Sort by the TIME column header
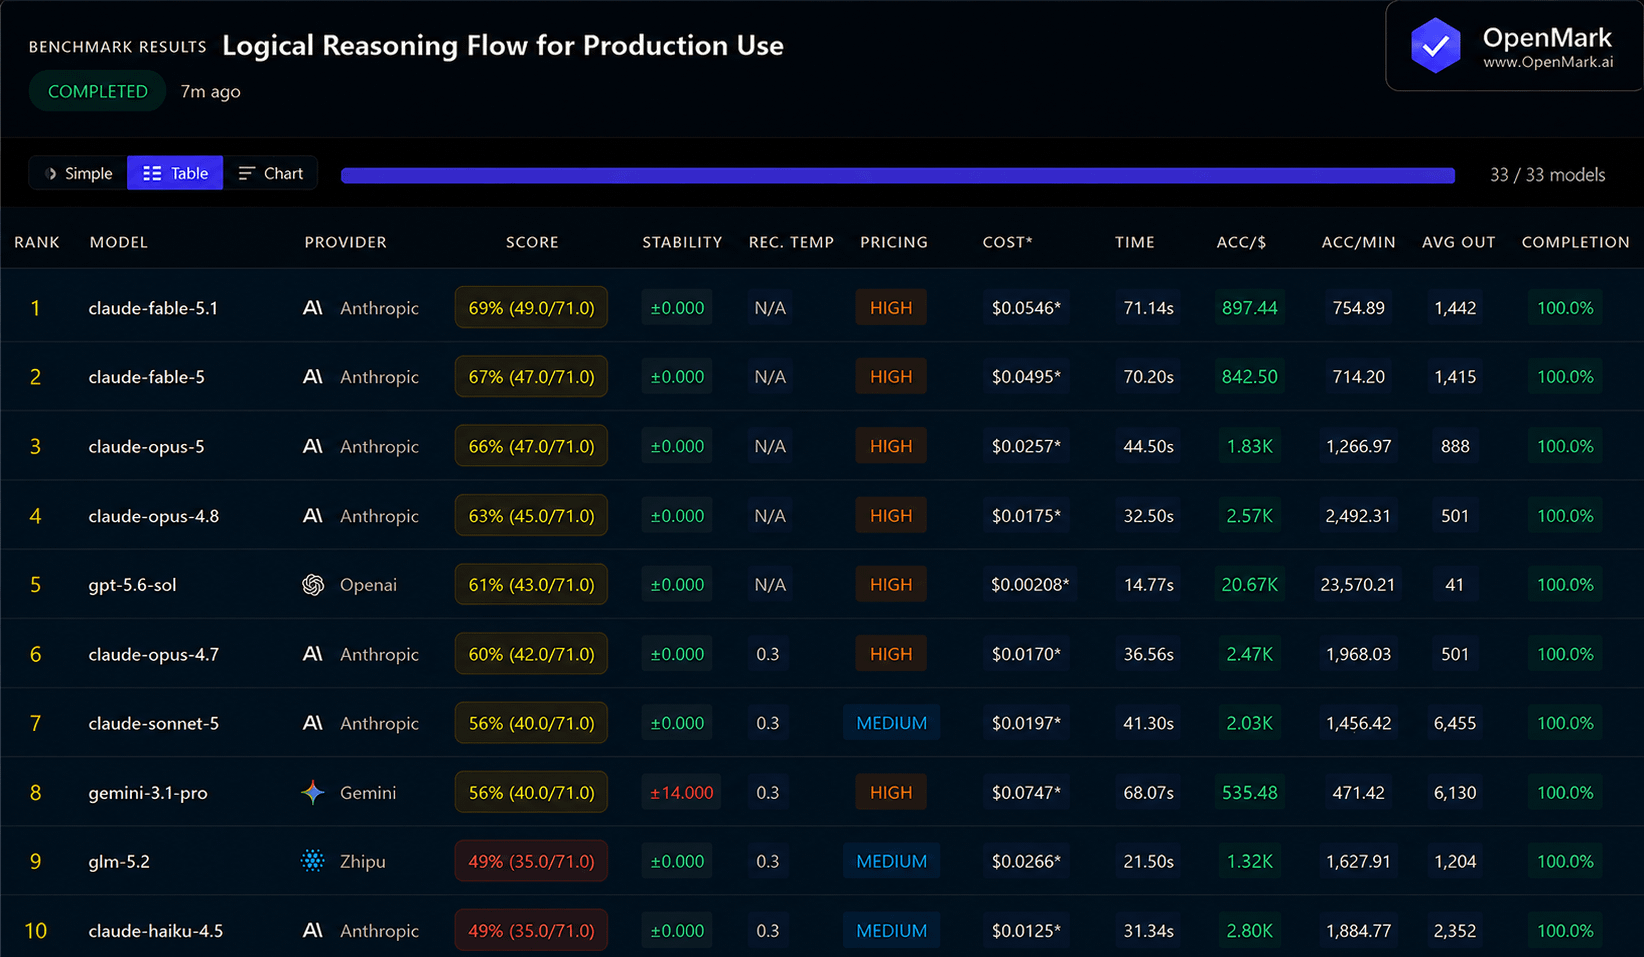Screen dimensions: 1644x957 click(1135, 242)
